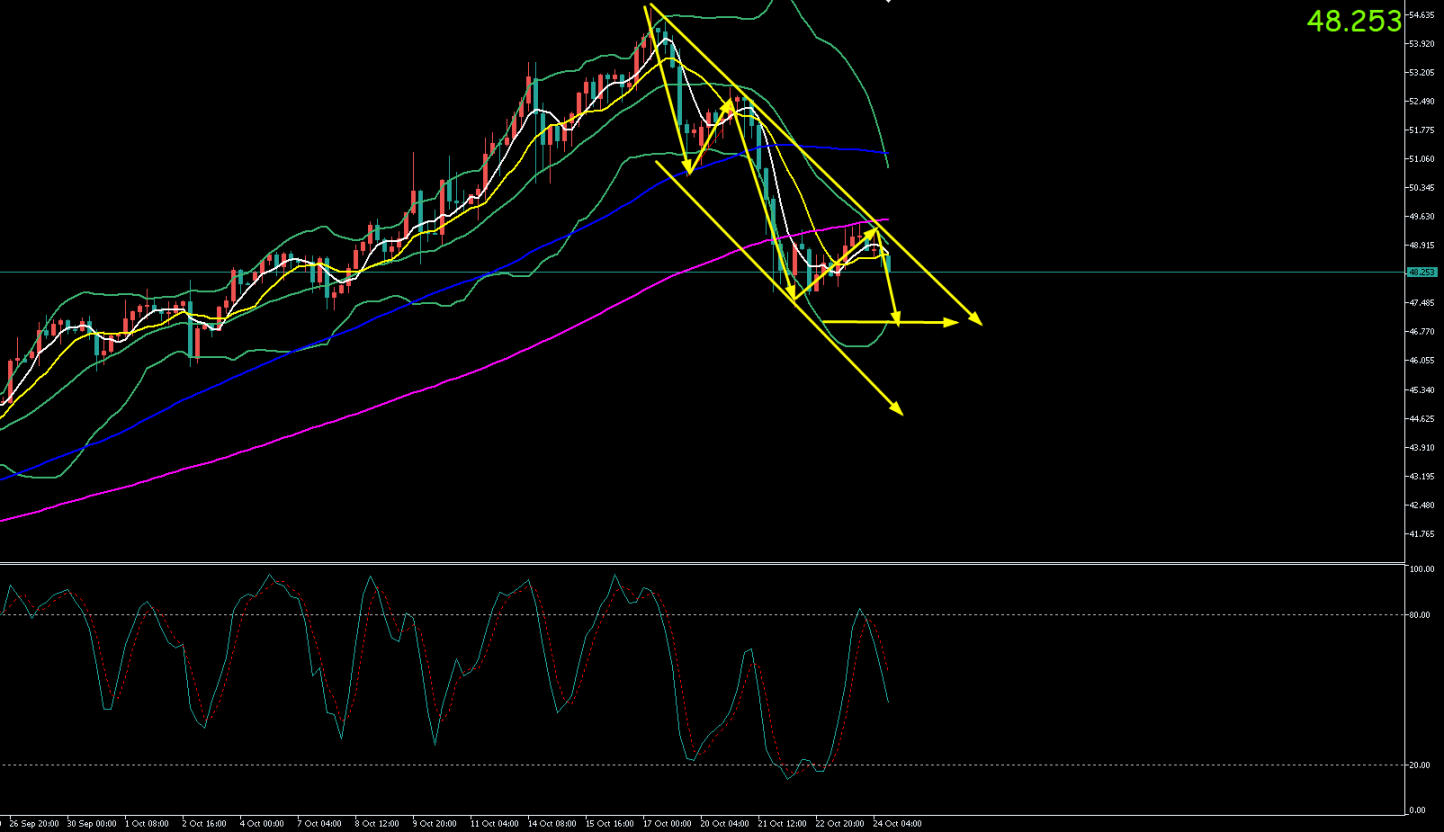Select the 26 Sep 20:00 time label
Image resolution: width=1444 pixels, height=832 pixels.
(x=33, y=824)
